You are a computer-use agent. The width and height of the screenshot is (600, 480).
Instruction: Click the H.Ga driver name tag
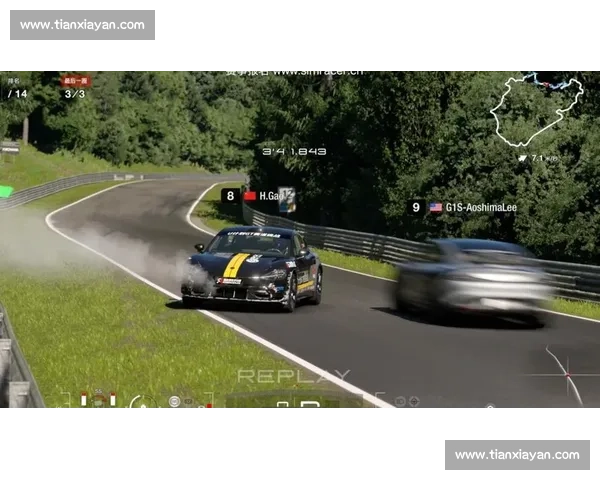268,196
